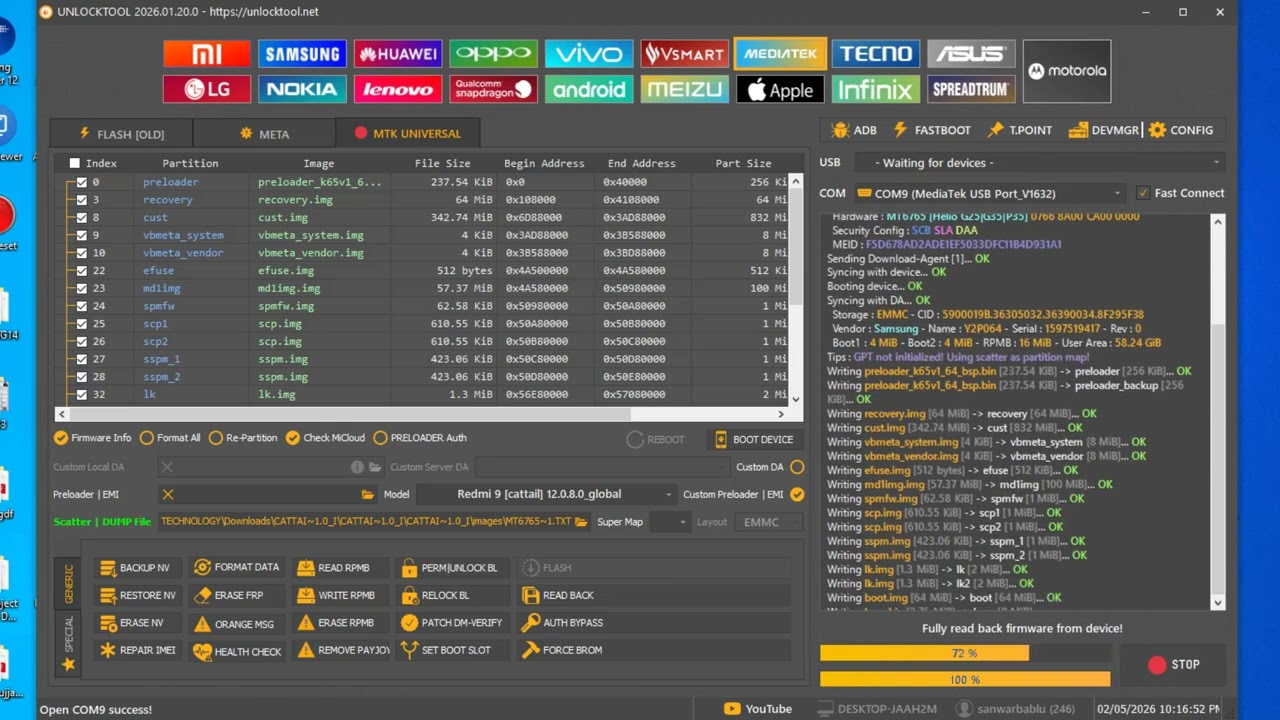1280x720 pixels.
Task: Select the Meizu brand logo
Action: (x=685, y=89)
